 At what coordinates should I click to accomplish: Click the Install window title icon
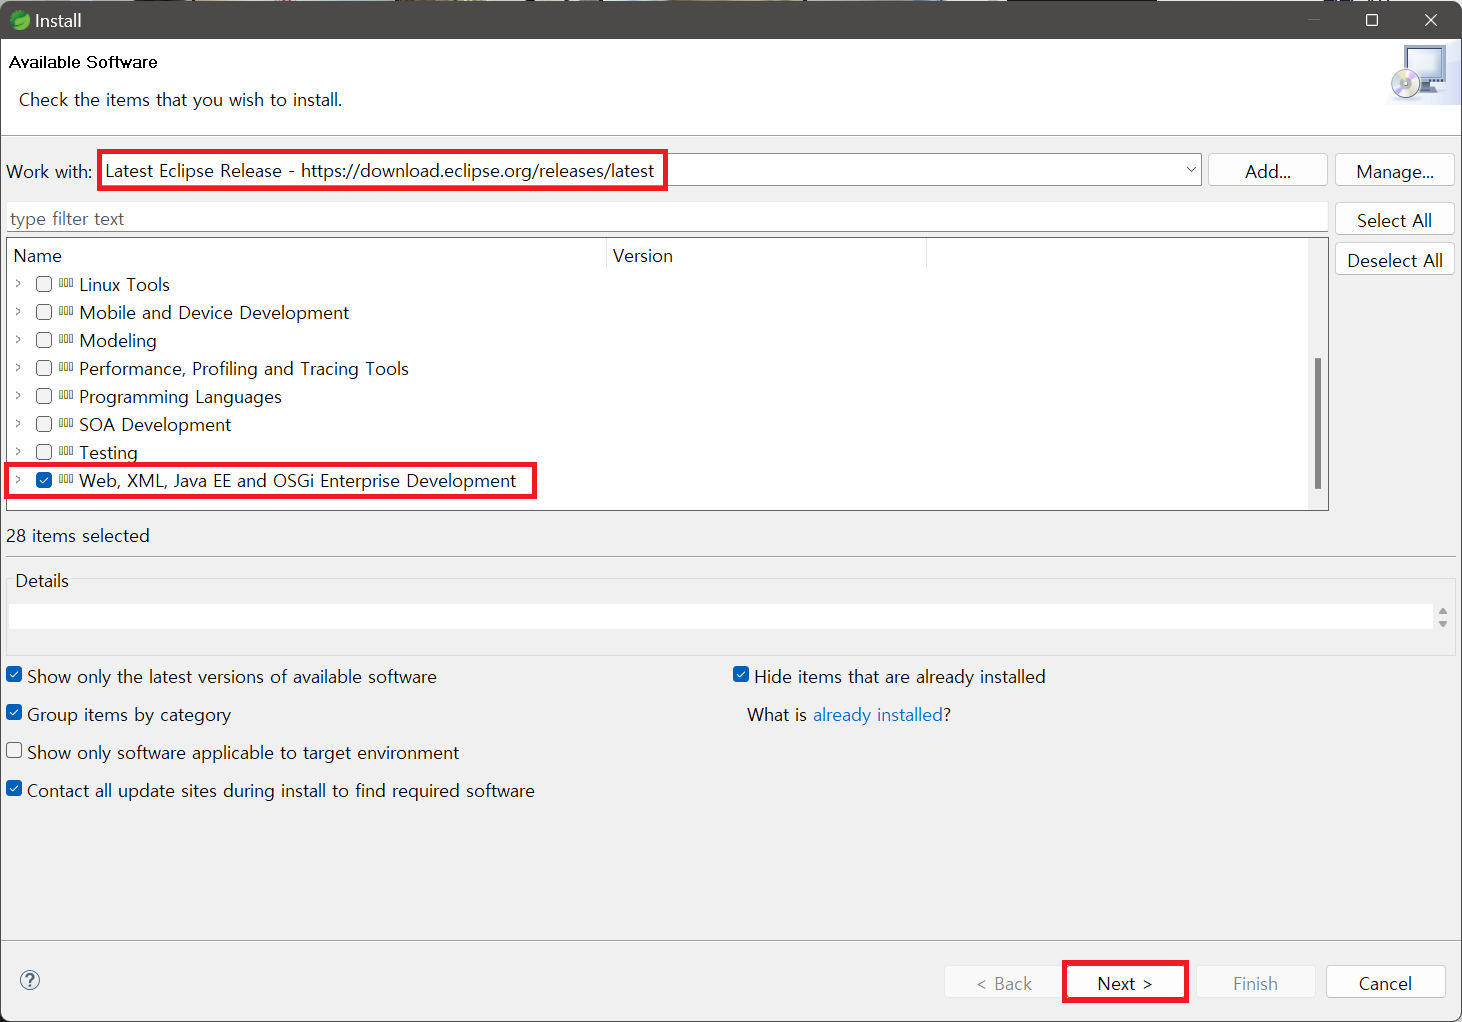click(x=19, y=20)
